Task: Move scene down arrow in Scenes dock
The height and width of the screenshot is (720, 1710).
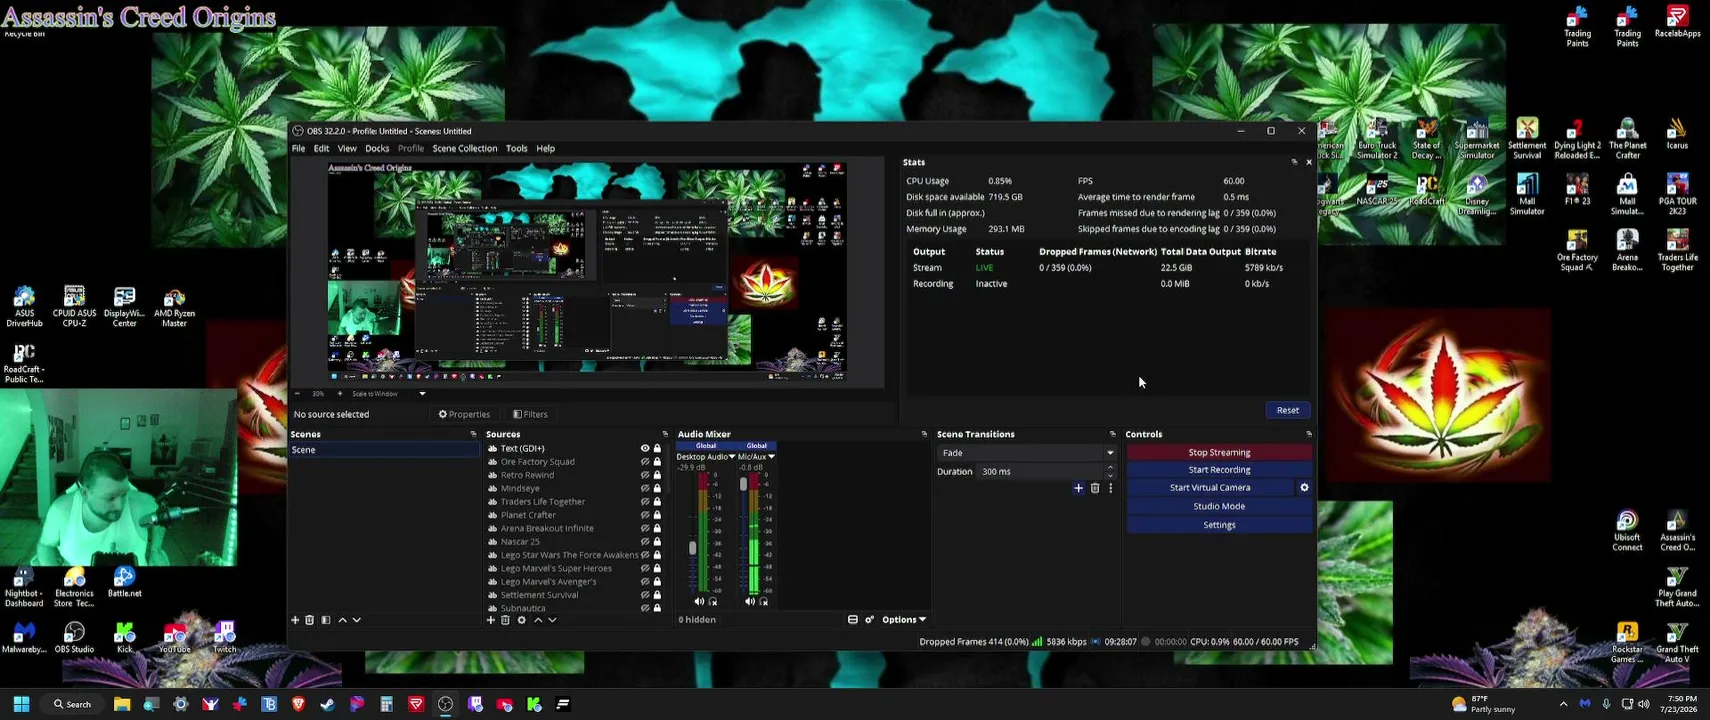Action: (357, 620)
